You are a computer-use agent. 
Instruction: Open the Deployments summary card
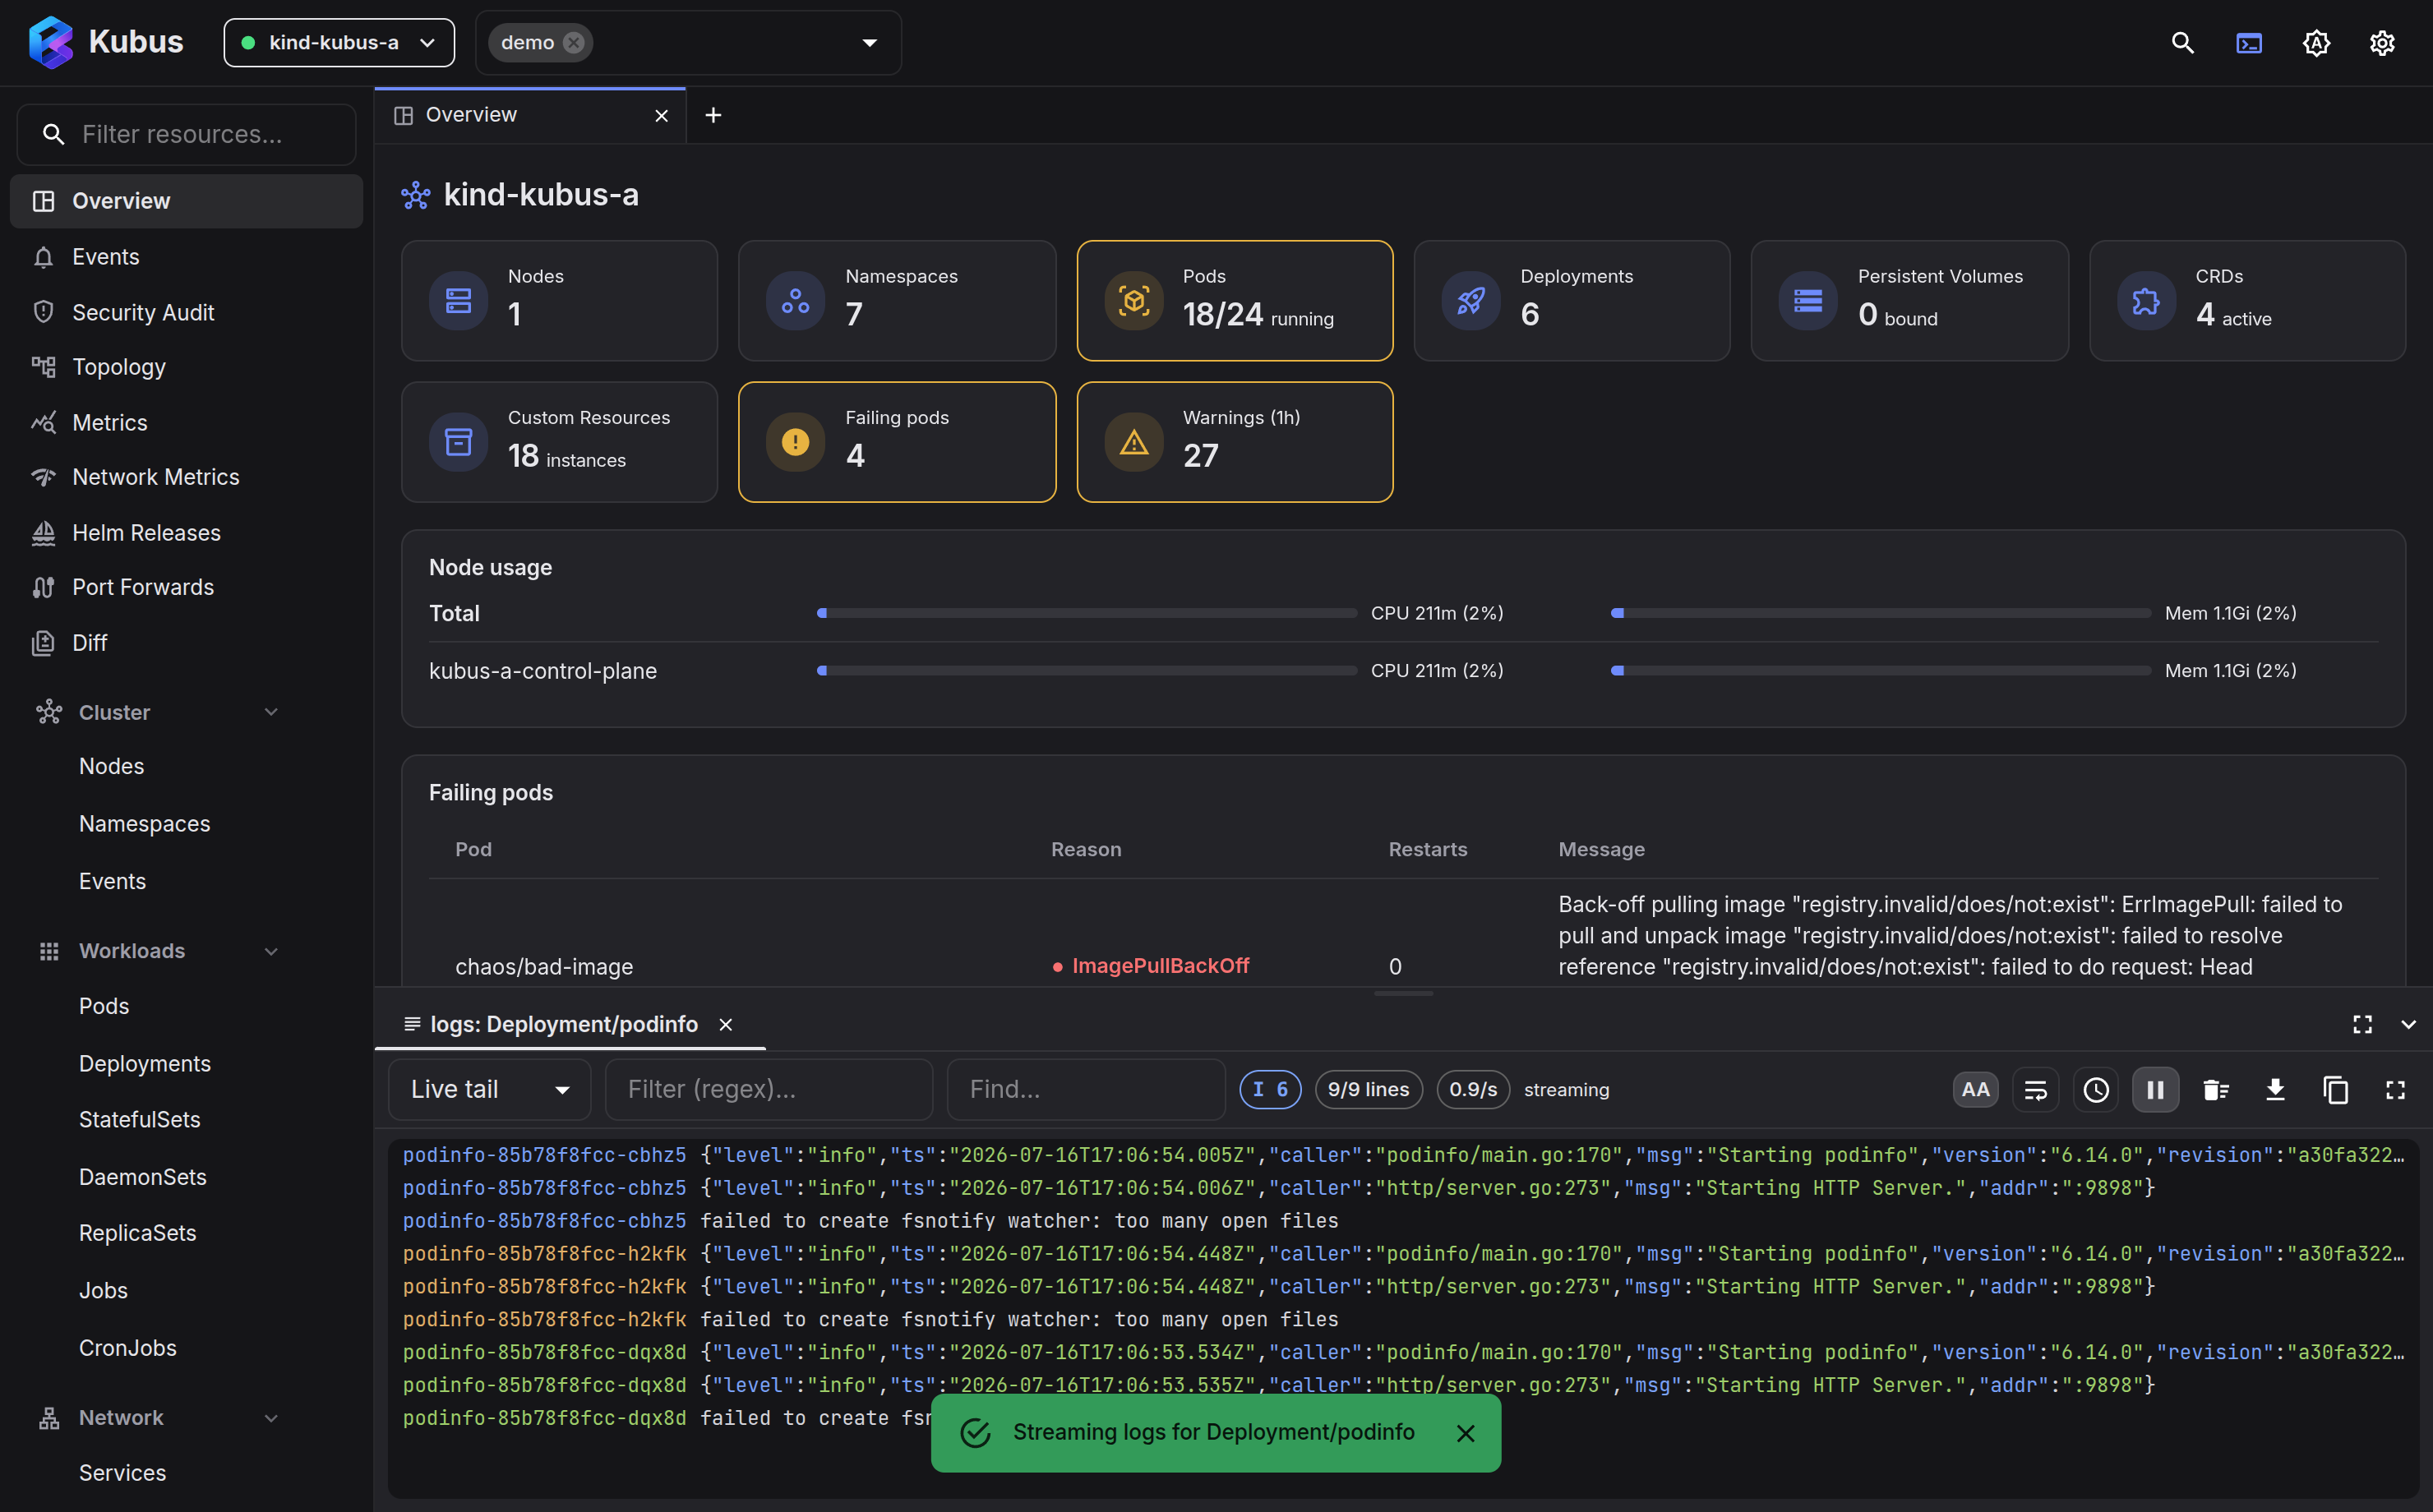click(1572, 300)
